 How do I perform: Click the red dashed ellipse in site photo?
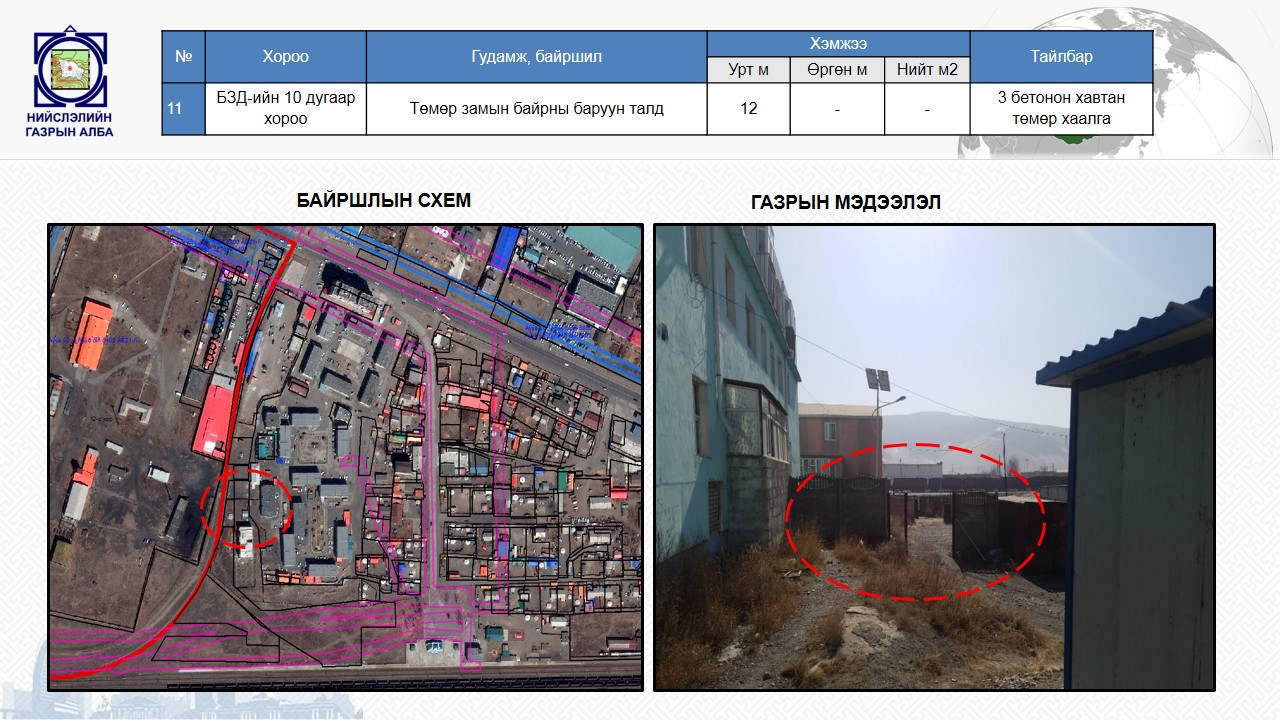(915, 521)
